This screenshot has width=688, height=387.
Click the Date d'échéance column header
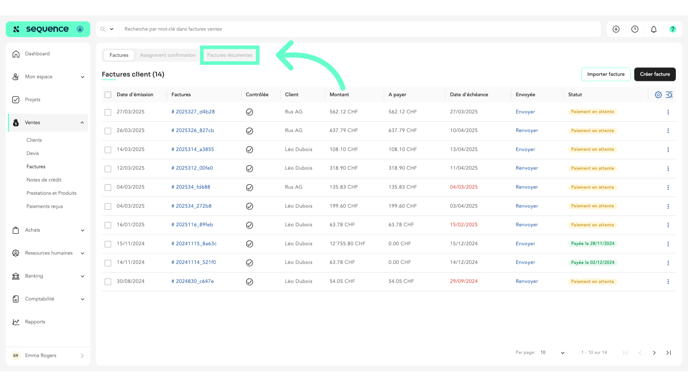click(x=469, y=95)
